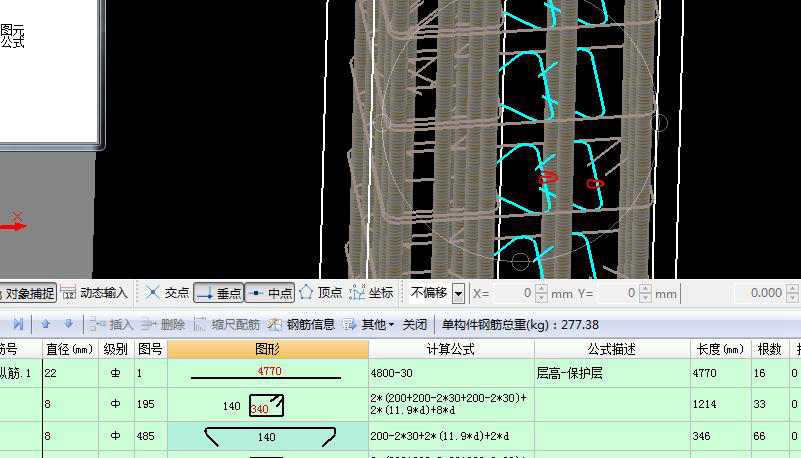The height and width of the screenshot is (458, 801).
Task: Enable 顶点 vertex snap
Action: (321, 293)
